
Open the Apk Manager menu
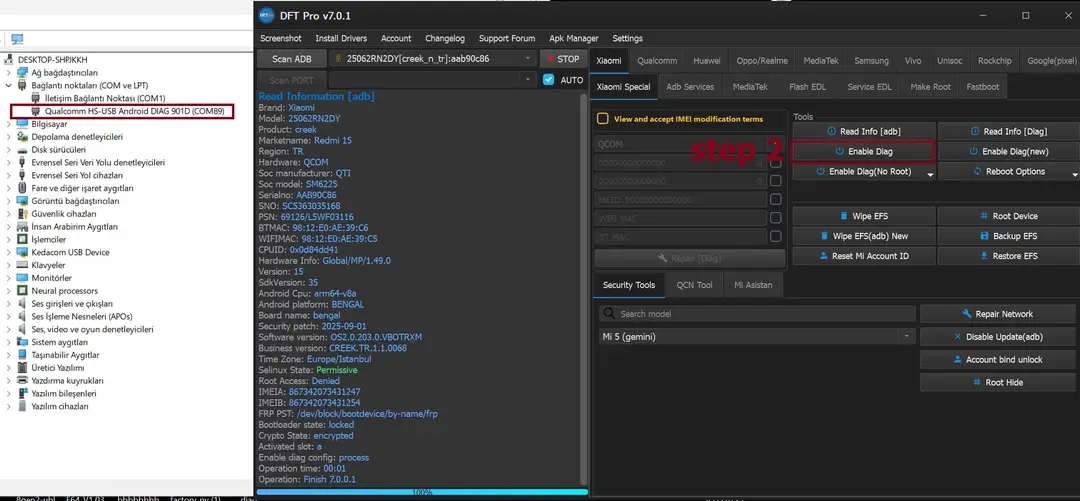(574, 39)
